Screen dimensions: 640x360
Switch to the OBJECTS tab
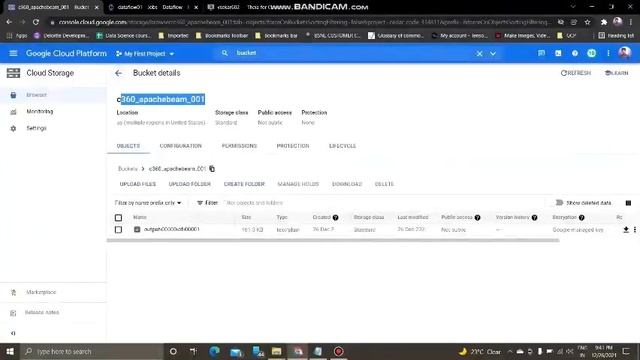click(128, 146)
